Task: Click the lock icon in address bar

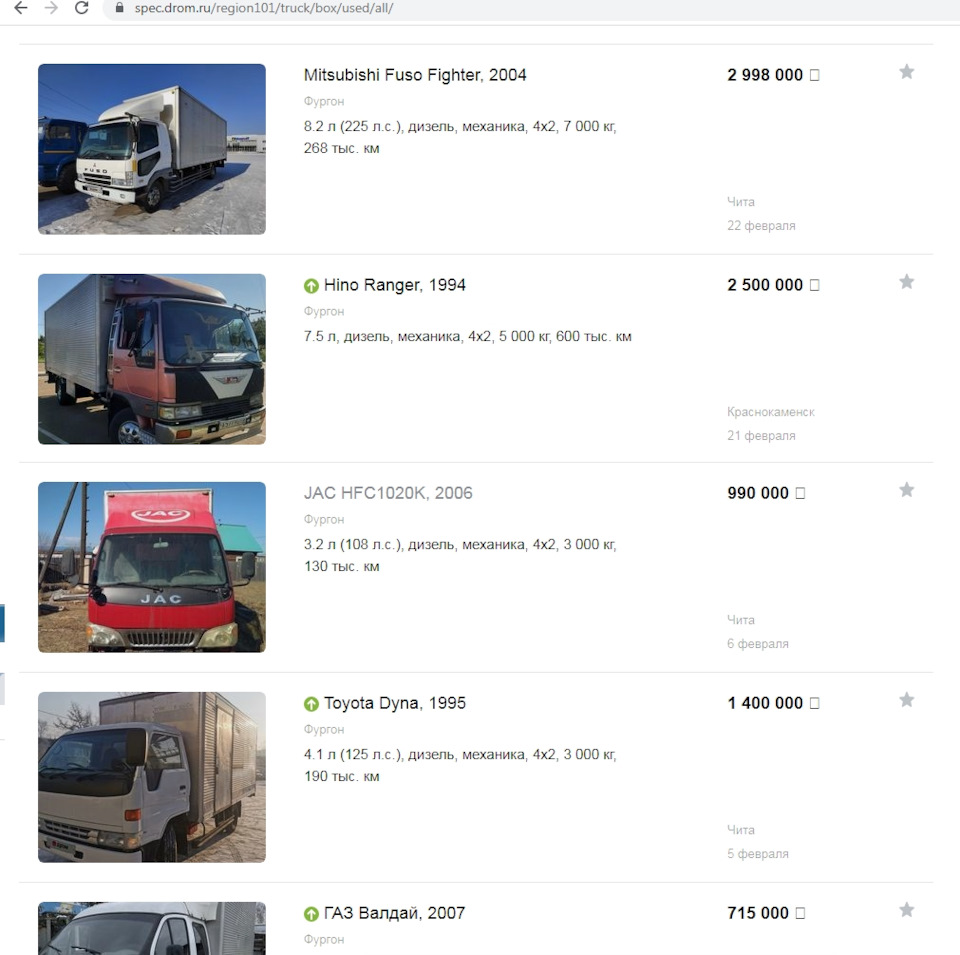Action: (120, 8)
